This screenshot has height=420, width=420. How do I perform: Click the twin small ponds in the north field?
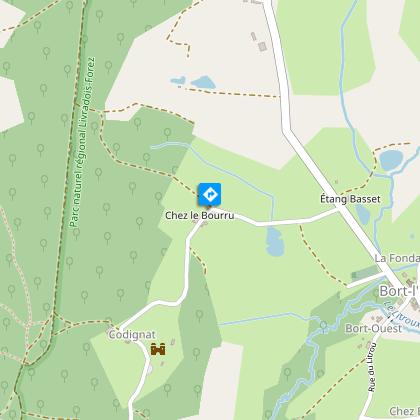tap(193, 82)
